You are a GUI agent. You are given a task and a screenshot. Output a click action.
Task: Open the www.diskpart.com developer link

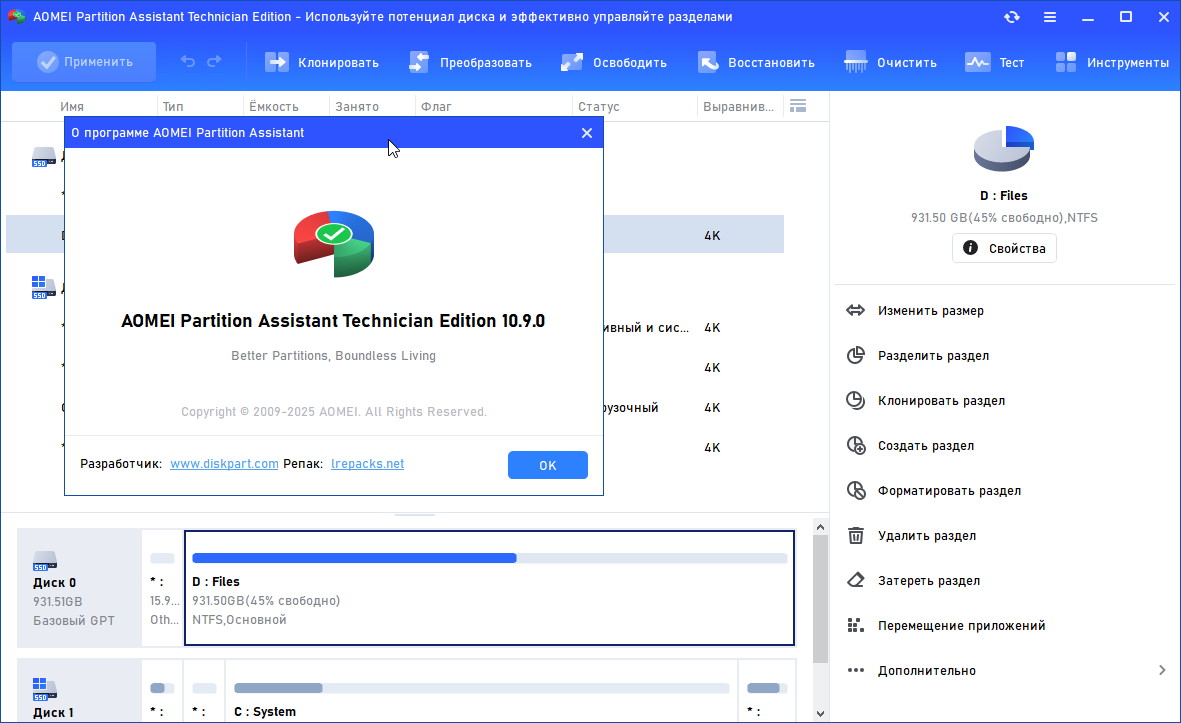224,464
